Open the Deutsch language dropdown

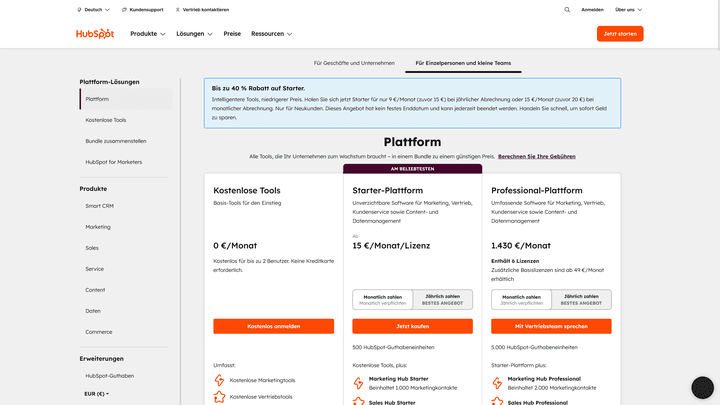[94, 10]
